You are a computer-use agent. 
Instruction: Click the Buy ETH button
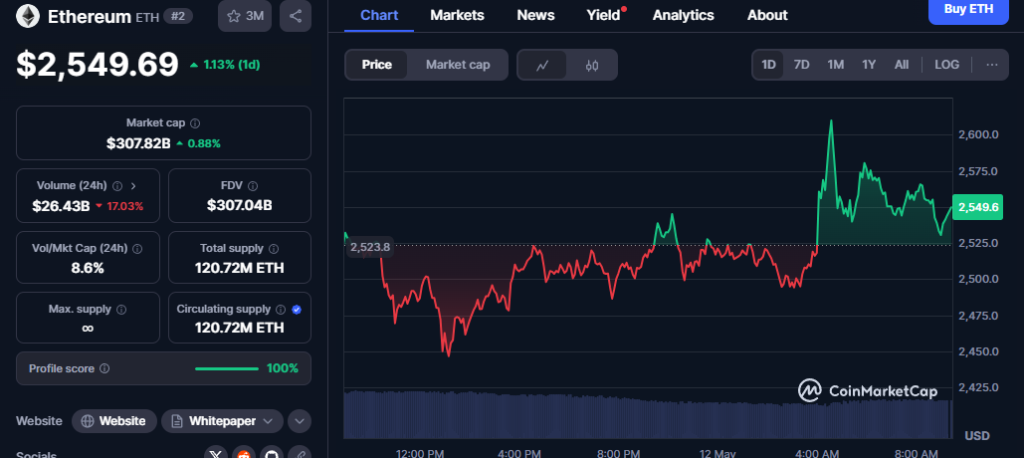pyautogui.click(x=968, y=10)
